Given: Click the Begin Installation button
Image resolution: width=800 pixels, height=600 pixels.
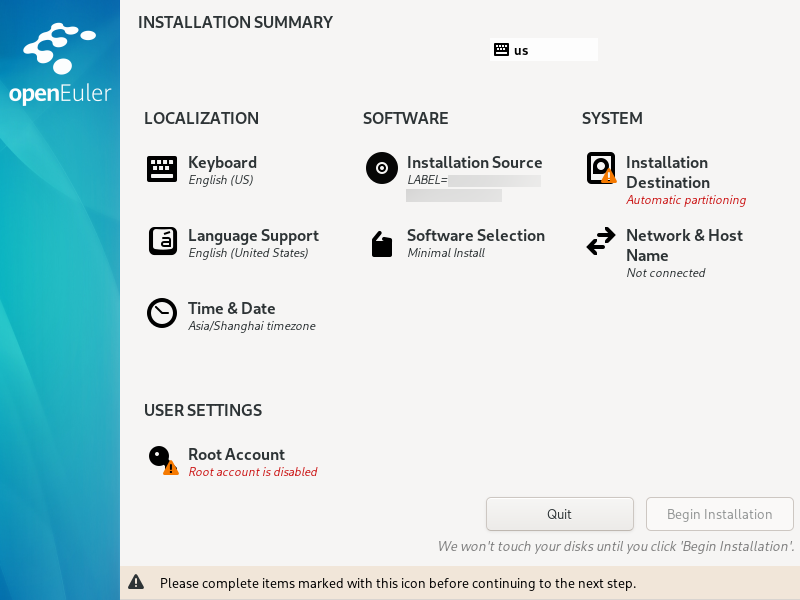Looking at the screenshot, I should (719, 514).
